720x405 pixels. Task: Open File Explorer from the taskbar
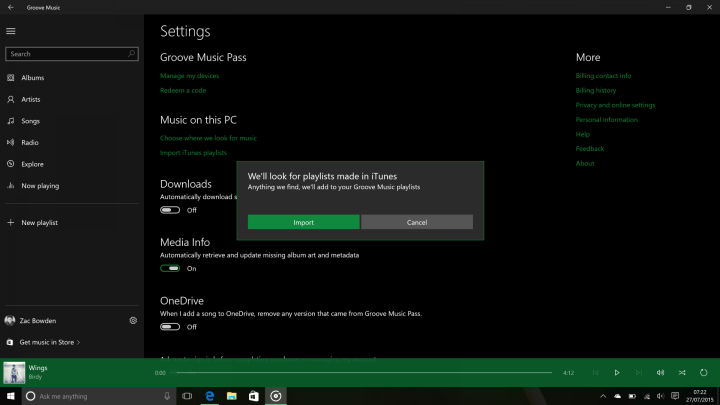click(x=231, y=396)
